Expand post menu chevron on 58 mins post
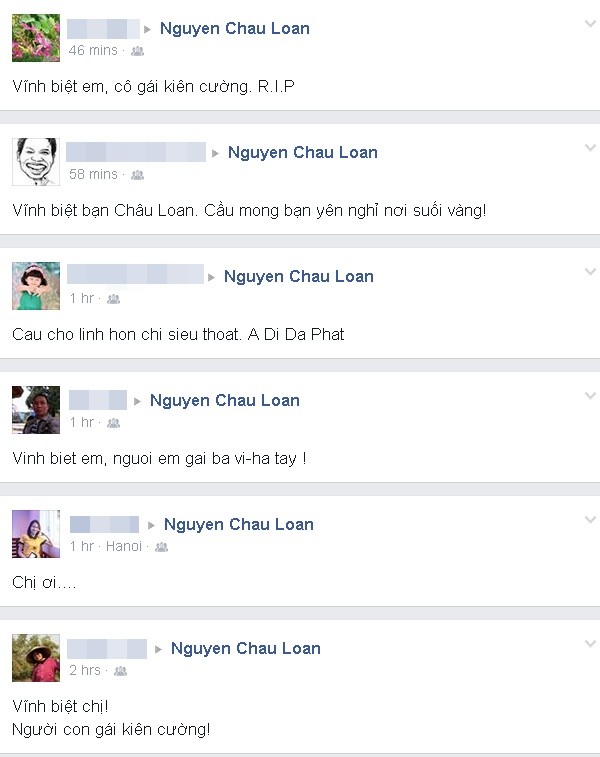Screen dimensions: 600x757 pyautogui.click(x=590, y=148)
